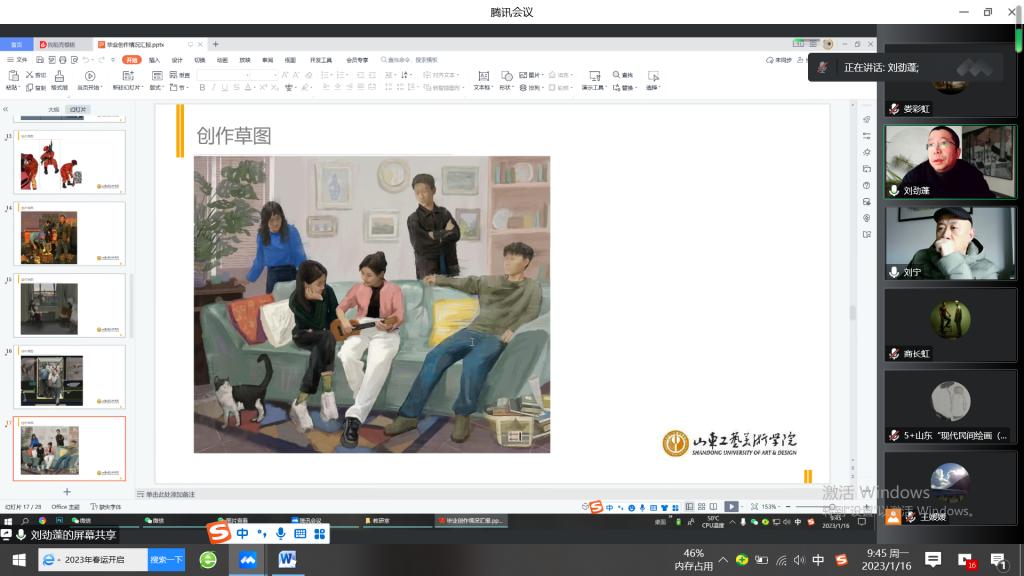
Task: Expand the Select (选择) dropdown
Action: pos(653,88)
